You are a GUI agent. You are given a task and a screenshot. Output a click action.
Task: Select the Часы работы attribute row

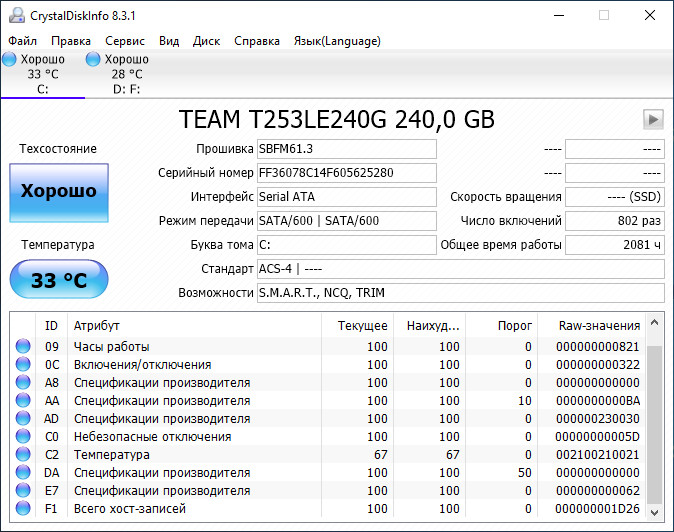coord(328,346)
